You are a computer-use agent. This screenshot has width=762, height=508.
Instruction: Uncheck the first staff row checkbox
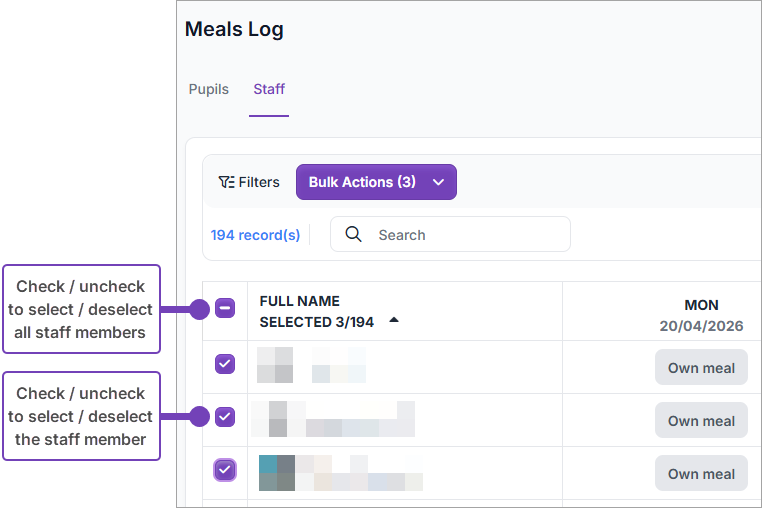point(225,364)
